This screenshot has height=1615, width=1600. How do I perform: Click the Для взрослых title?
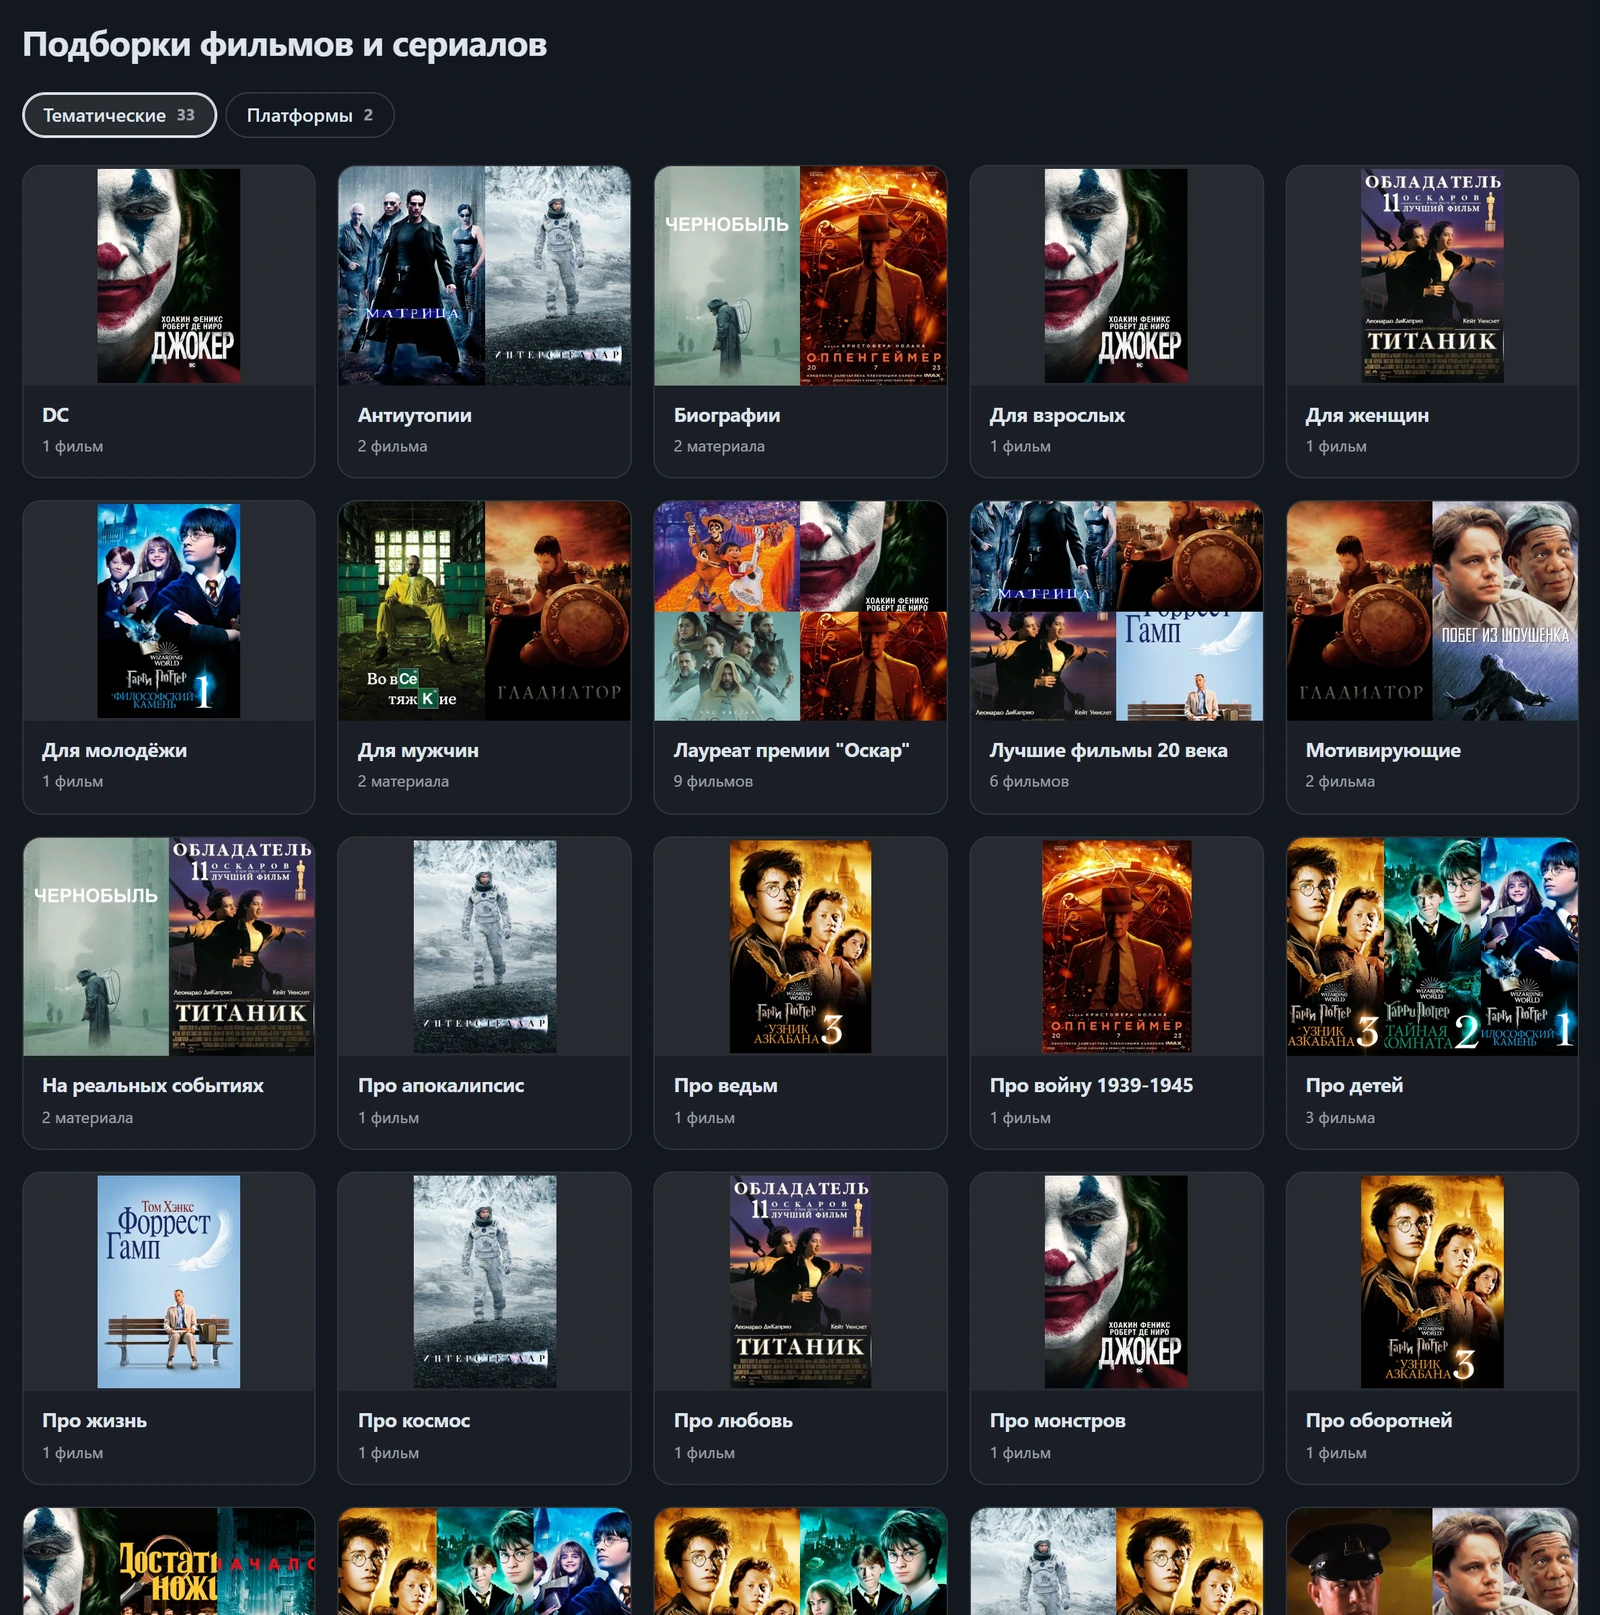1057,415
